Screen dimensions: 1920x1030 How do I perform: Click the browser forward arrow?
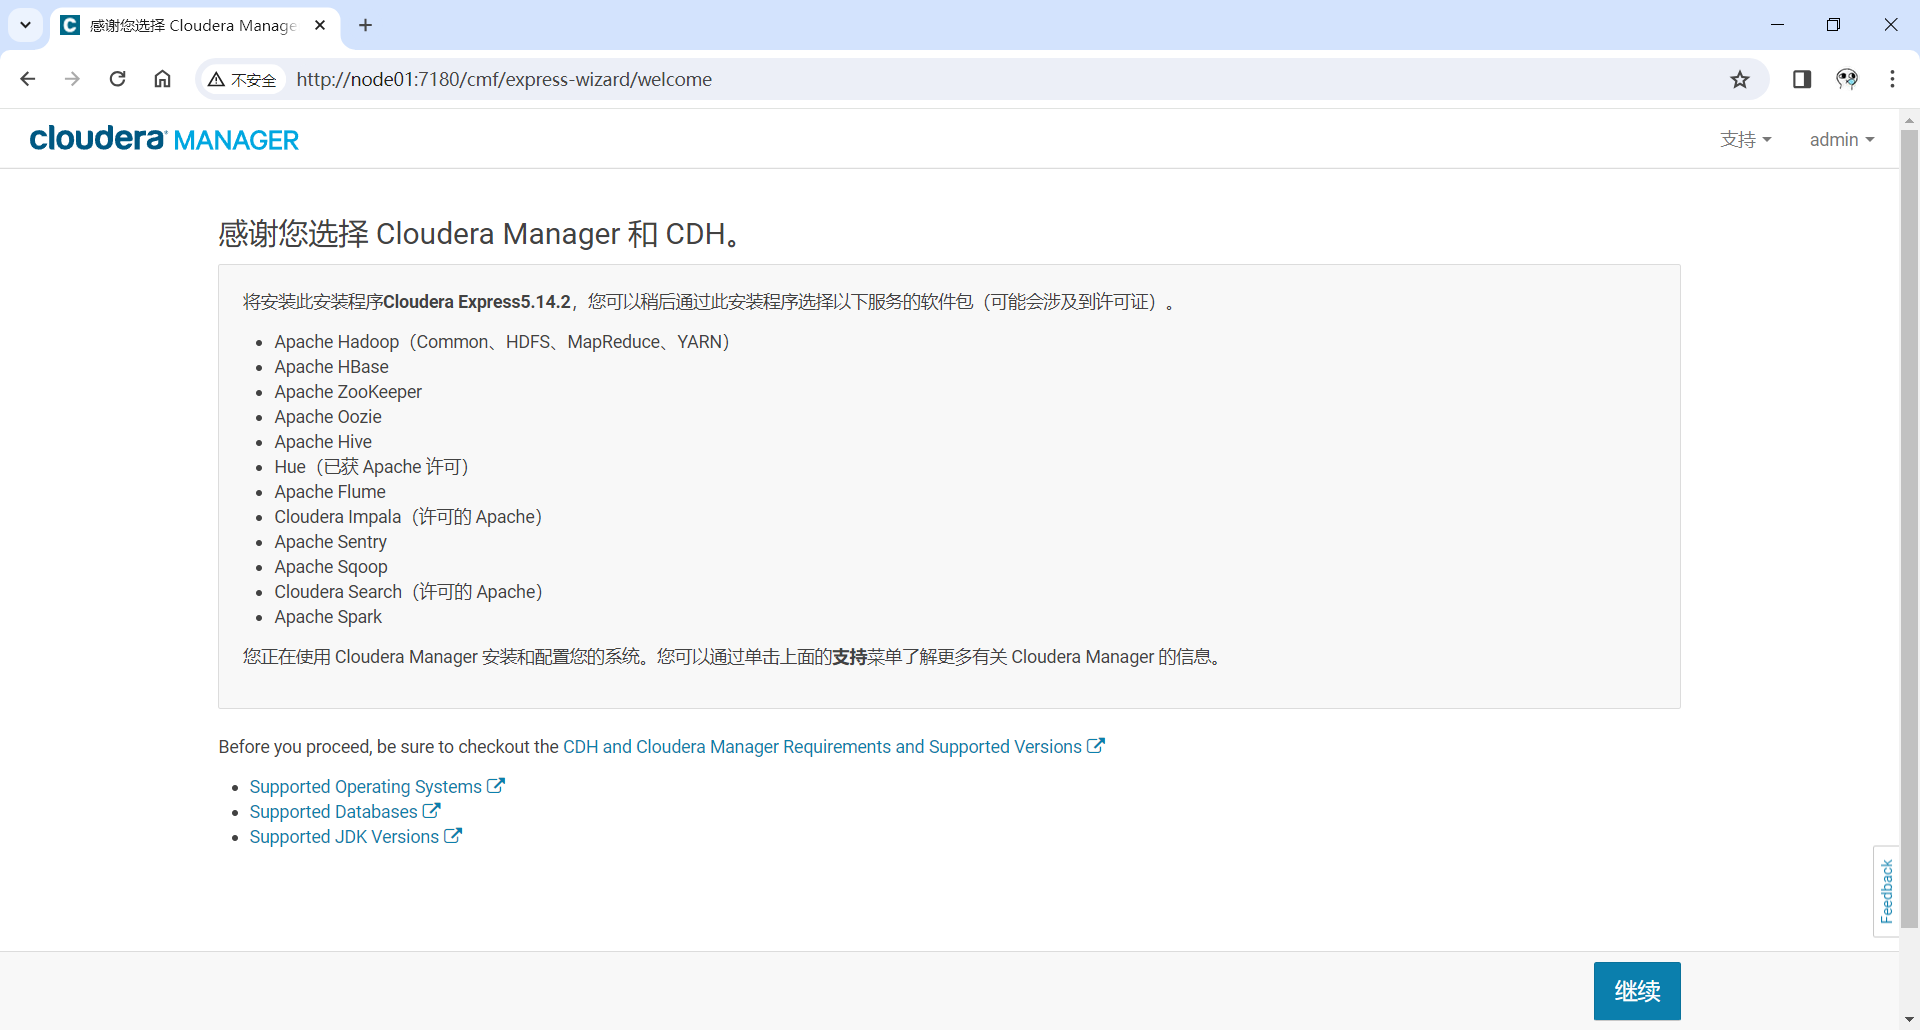pos(72,79)
